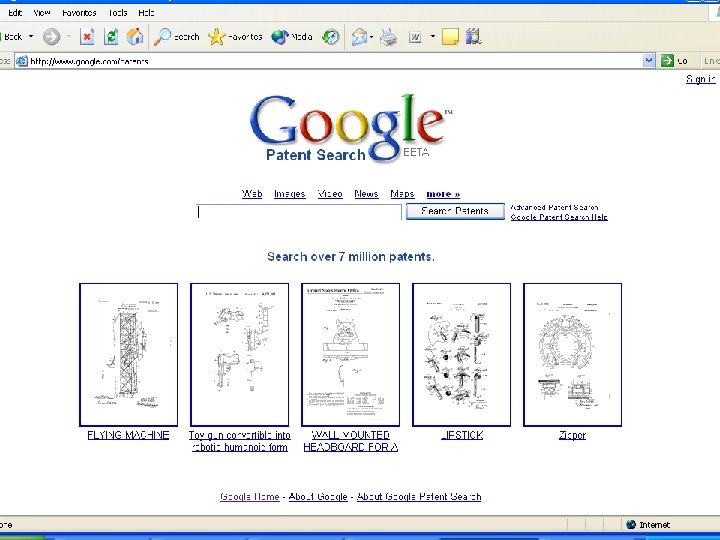Click the Sign in link
Image resolution: width=720 pixels, height=540 pixels.
point(701,79)
